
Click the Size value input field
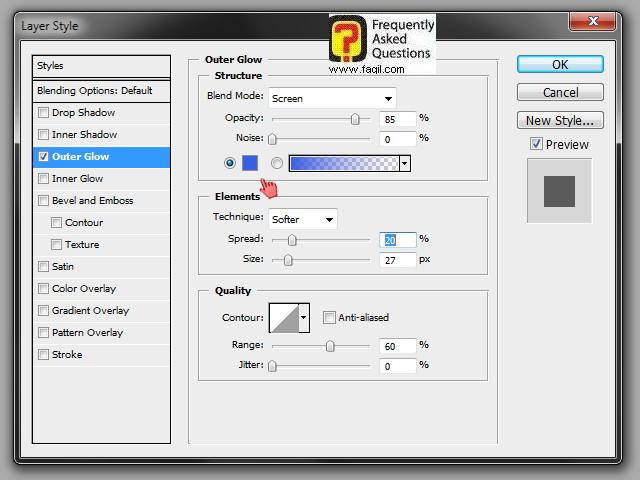(397, 260)
